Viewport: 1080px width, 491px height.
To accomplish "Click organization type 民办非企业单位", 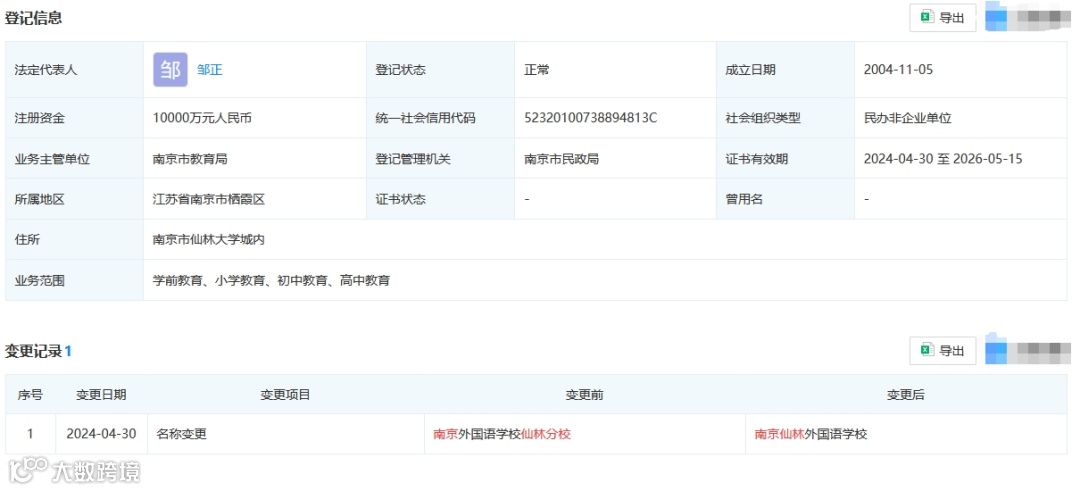I will (907, 118).
